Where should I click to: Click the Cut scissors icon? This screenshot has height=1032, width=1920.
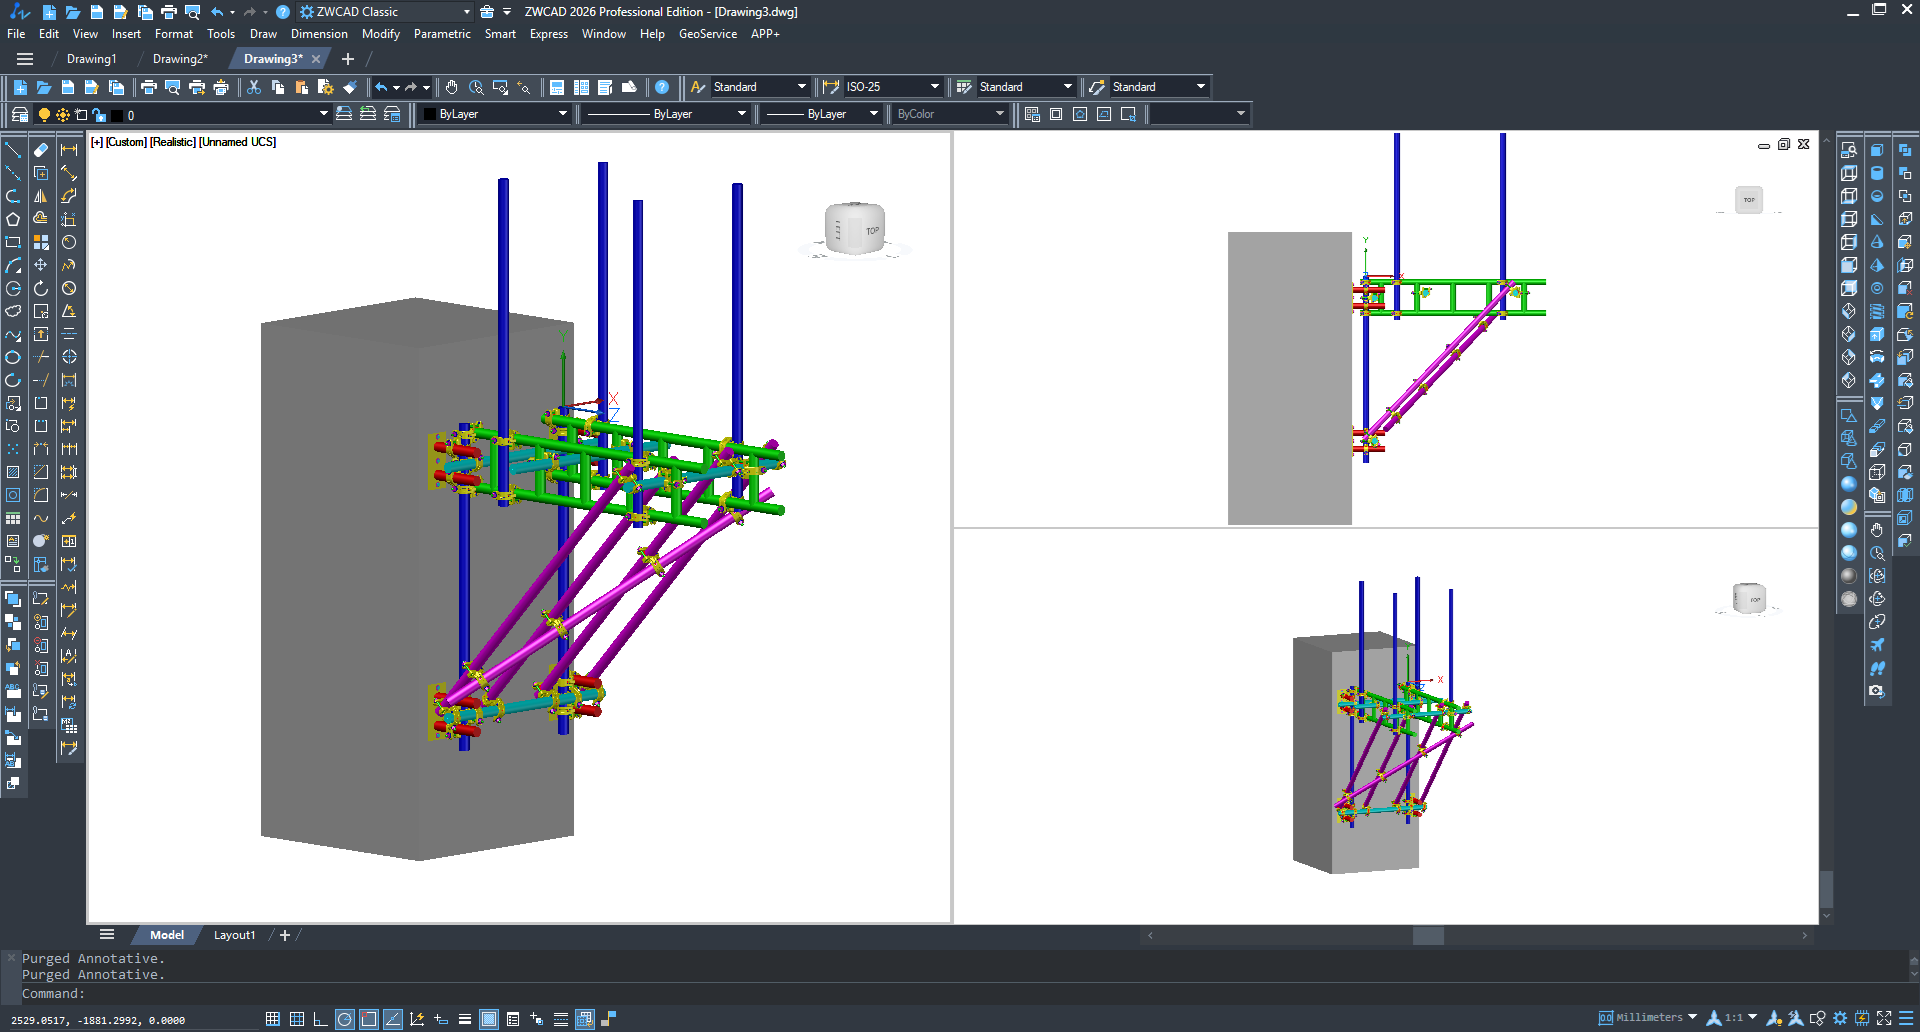254,87
